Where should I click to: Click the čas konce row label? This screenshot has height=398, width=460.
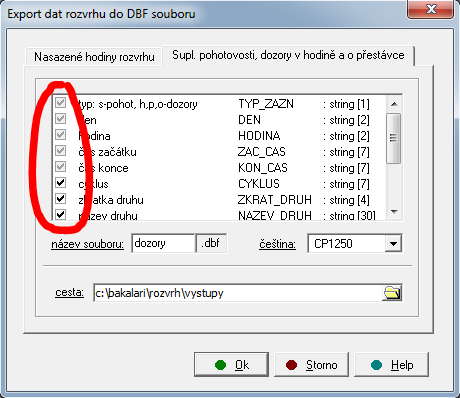tap(103, 168)
